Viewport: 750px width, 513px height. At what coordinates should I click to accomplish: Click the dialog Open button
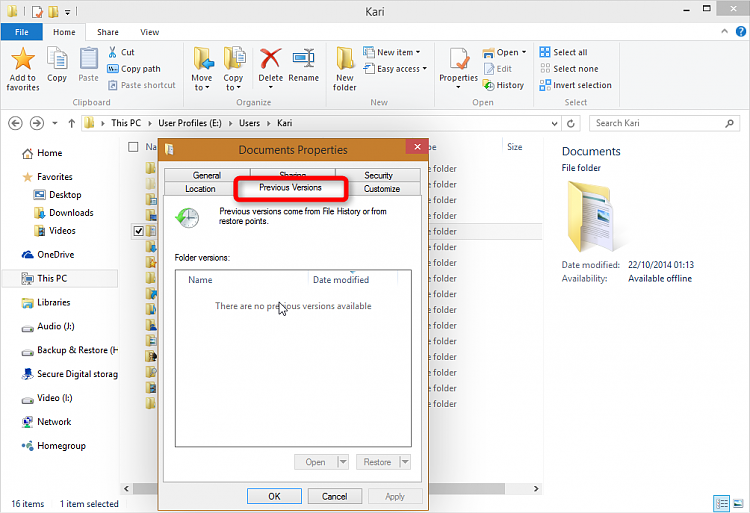(316, 462)
